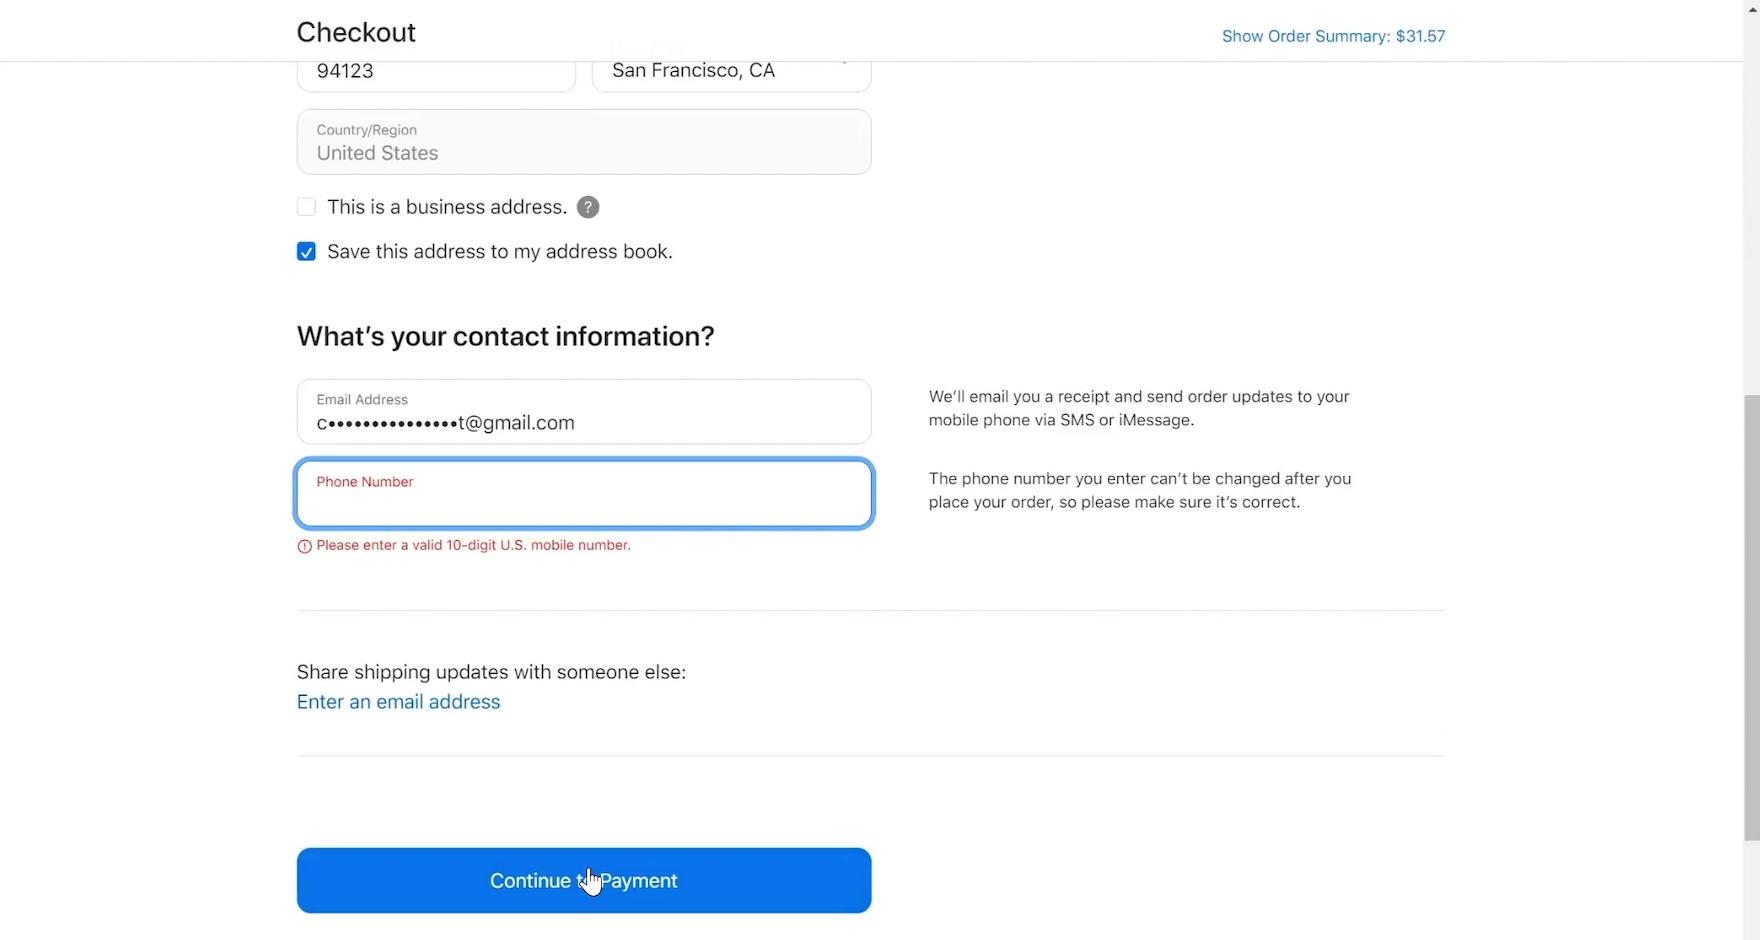
Task: Click the invalid mobile number error message
Action: click(x=473, y=546)
